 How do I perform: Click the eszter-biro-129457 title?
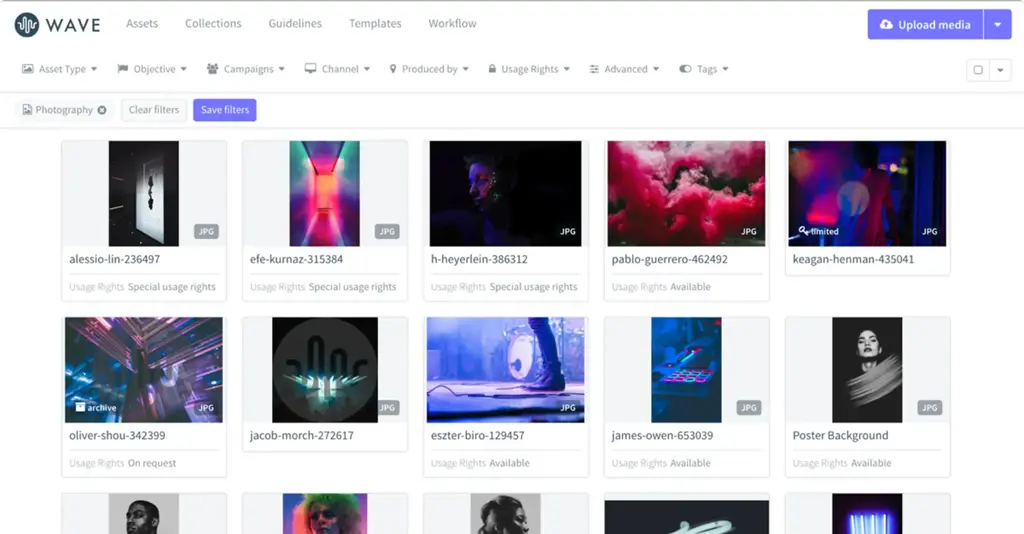pyautogui.click(x=477, y=435)
